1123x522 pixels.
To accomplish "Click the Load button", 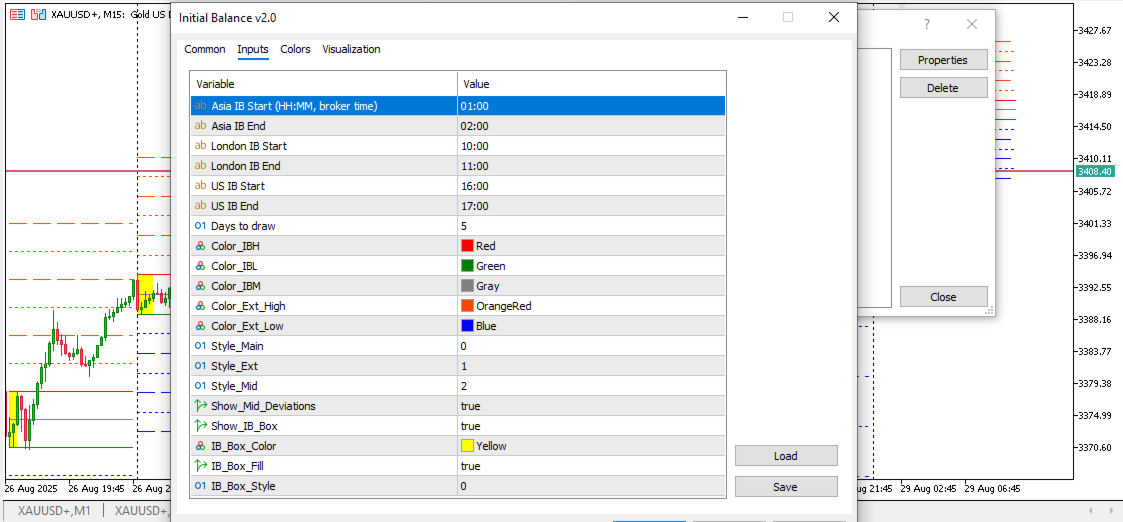I will tap(786, 456).
